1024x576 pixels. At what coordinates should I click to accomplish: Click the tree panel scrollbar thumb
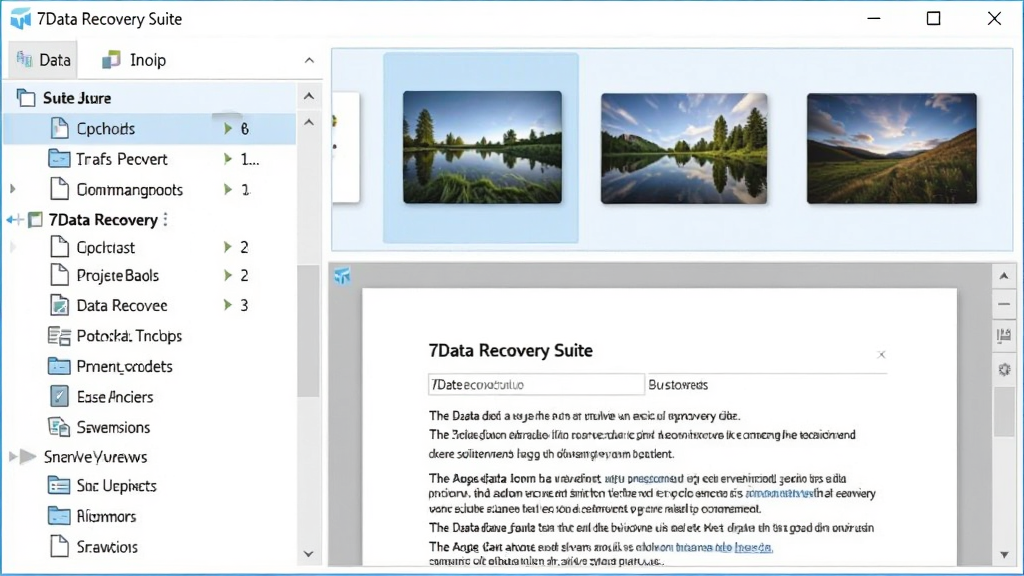point(308,331)
